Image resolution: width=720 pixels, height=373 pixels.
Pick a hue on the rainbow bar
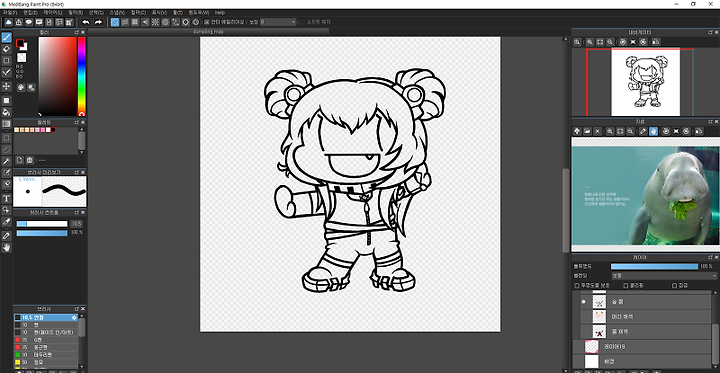tap(81, 76)
